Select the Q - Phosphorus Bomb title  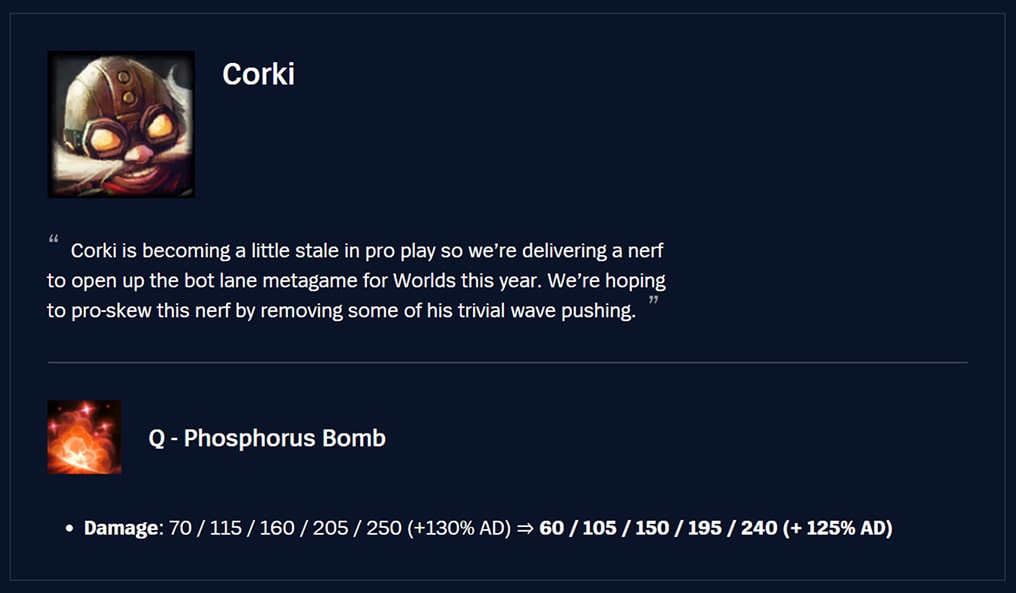point(267,438)
